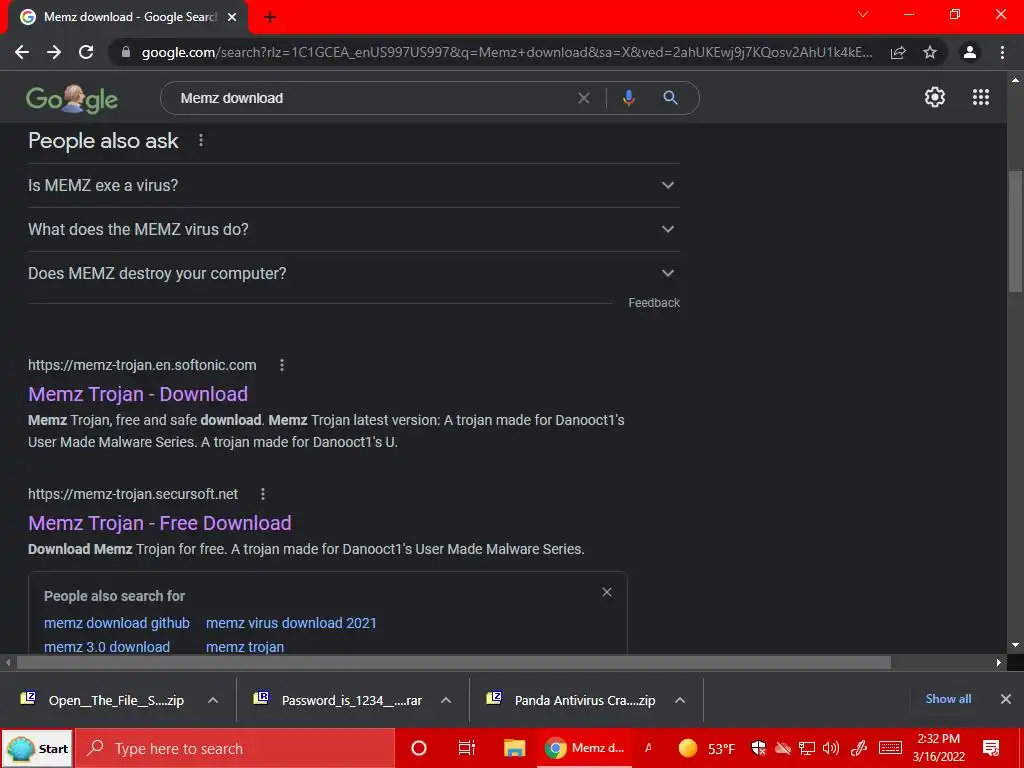Click the Feedback link
Image resolution: width=1024 pixels, height=768 pixels.
coord(654,303)
